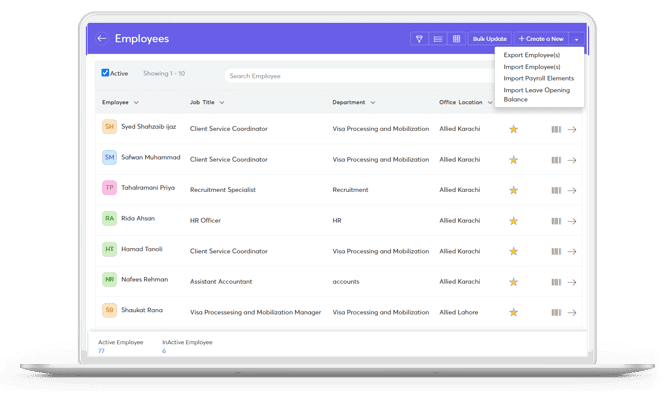Toggle favorite star for Hamad Tanoli

pos(513,251)
